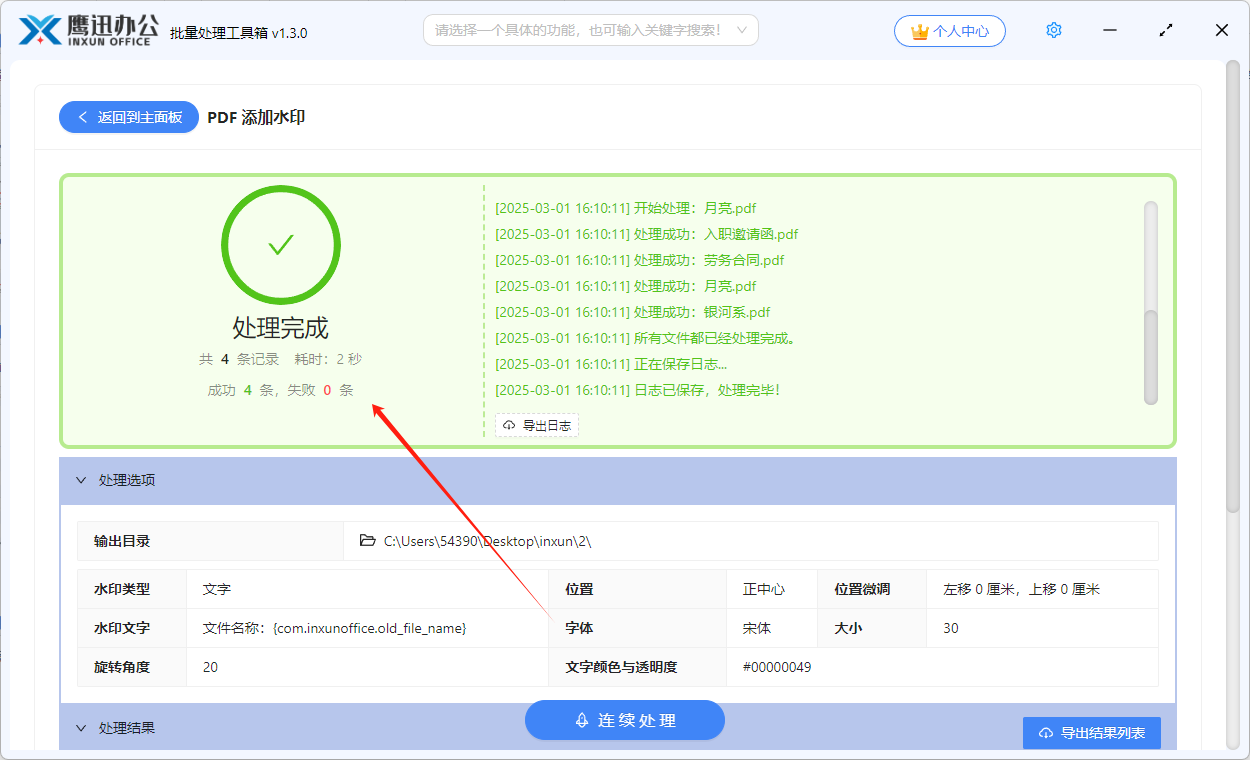Click the back chevron in 返回到主面板

tap(83, 117)
